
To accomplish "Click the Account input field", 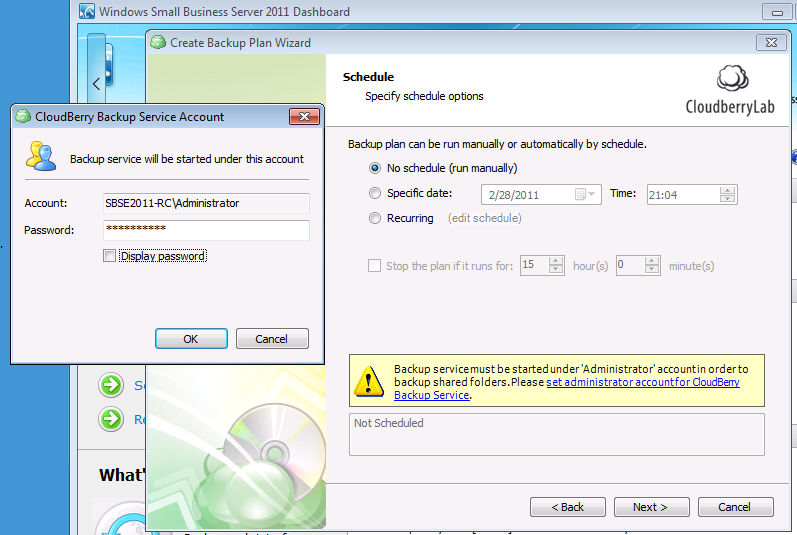I will (206, 203).
